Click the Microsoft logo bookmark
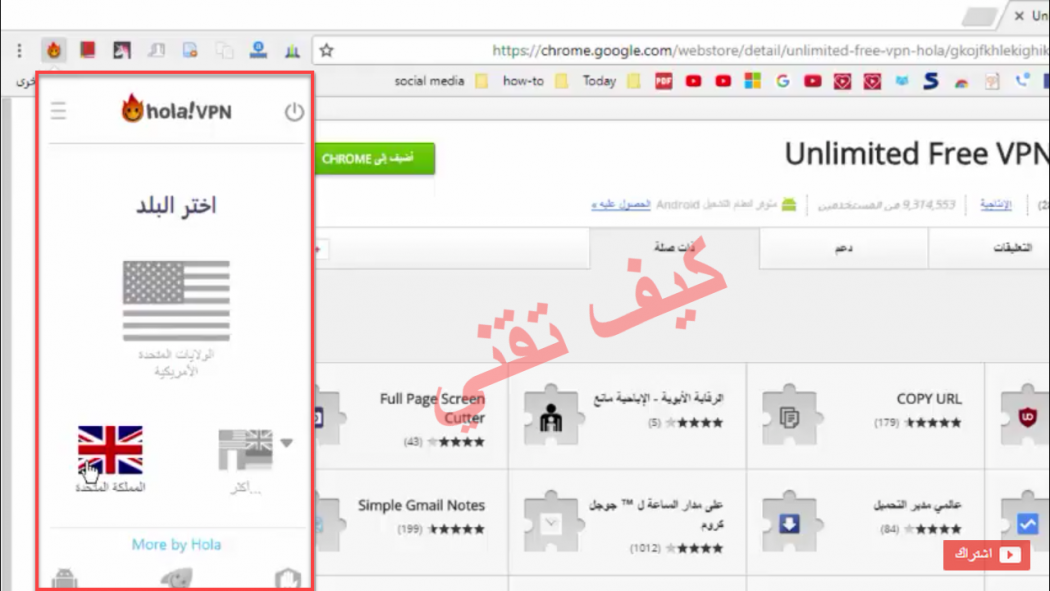 753,81
